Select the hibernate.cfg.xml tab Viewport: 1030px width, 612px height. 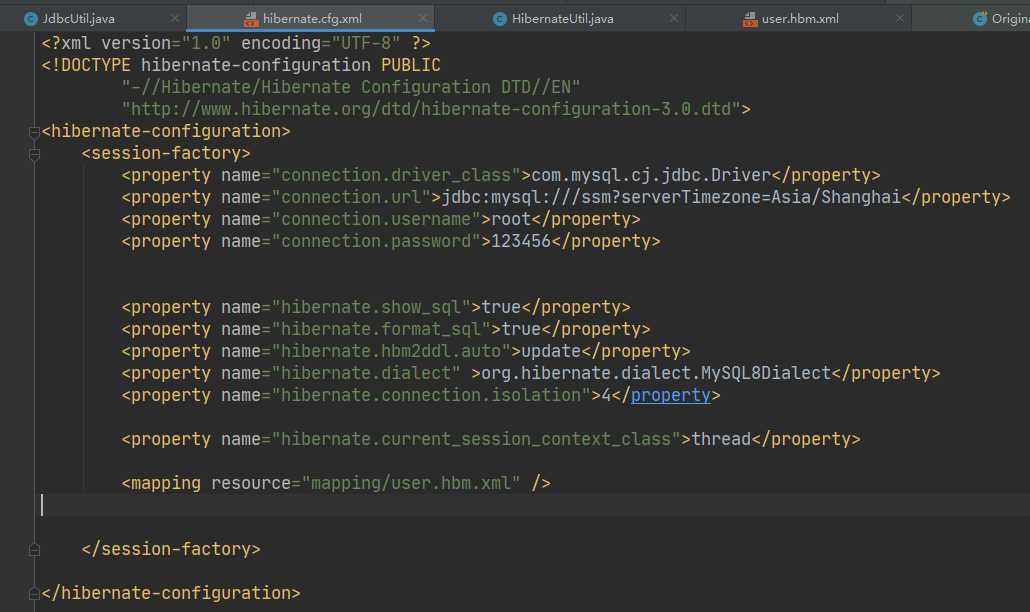pyautogui.click(x=312, y=18)
